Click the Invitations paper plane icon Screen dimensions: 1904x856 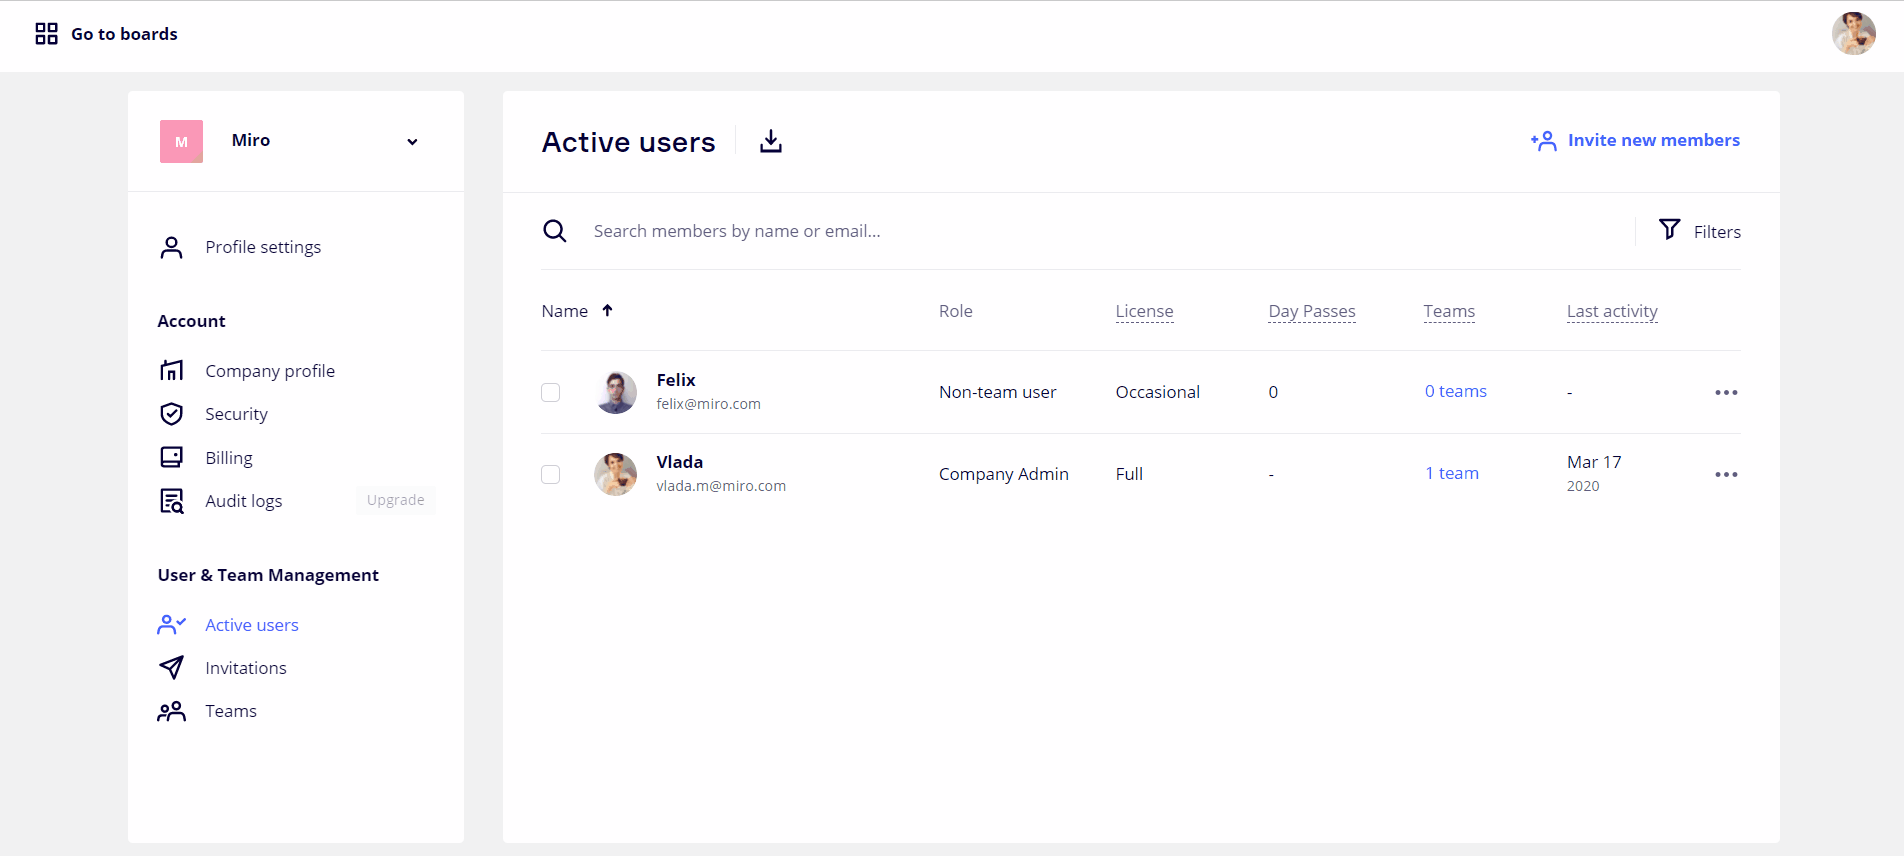172,668
